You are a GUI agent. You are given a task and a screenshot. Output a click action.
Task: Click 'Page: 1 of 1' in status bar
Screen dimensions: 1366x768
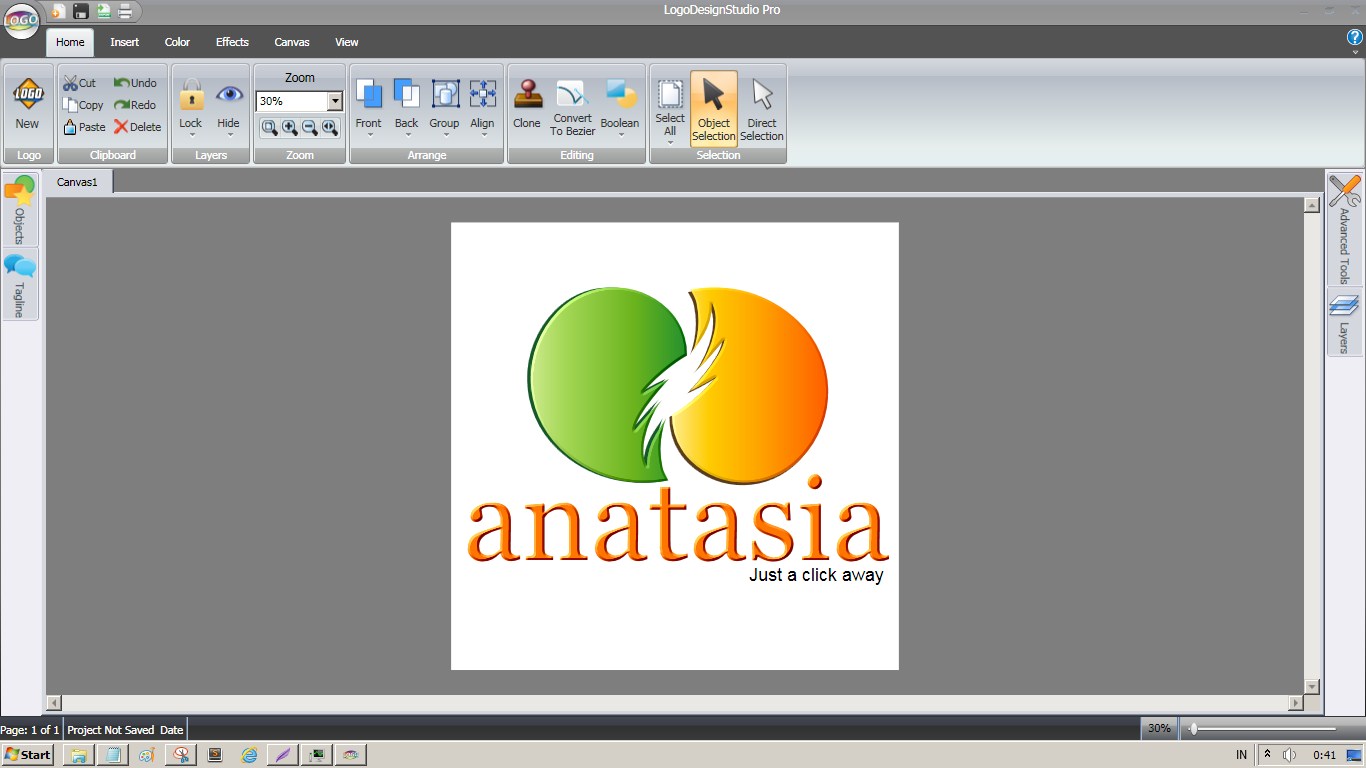click(x=30, y=730)
